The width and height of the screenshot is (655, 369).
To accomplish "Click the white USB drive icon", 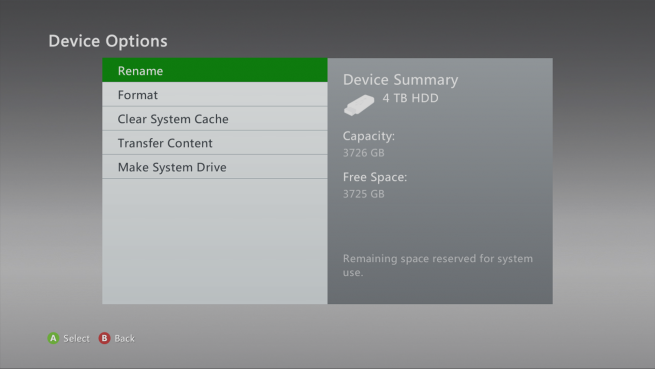I will tap(359, 105).
